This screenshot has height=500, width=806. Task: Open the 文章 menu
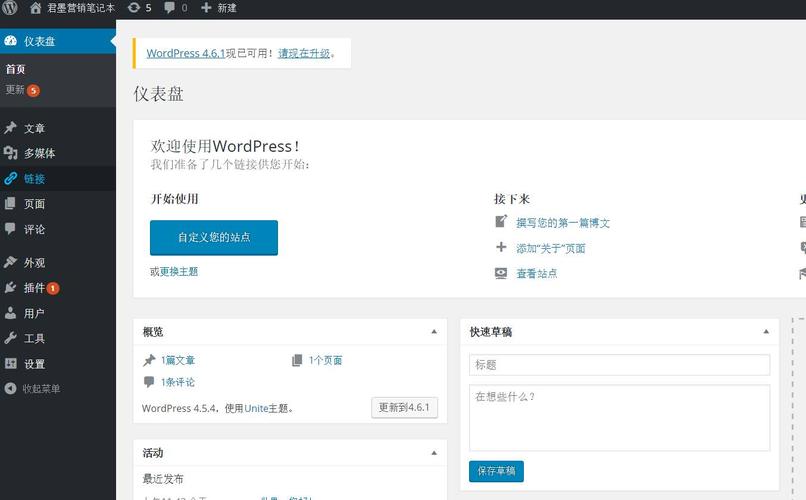(x=58, y=128)
